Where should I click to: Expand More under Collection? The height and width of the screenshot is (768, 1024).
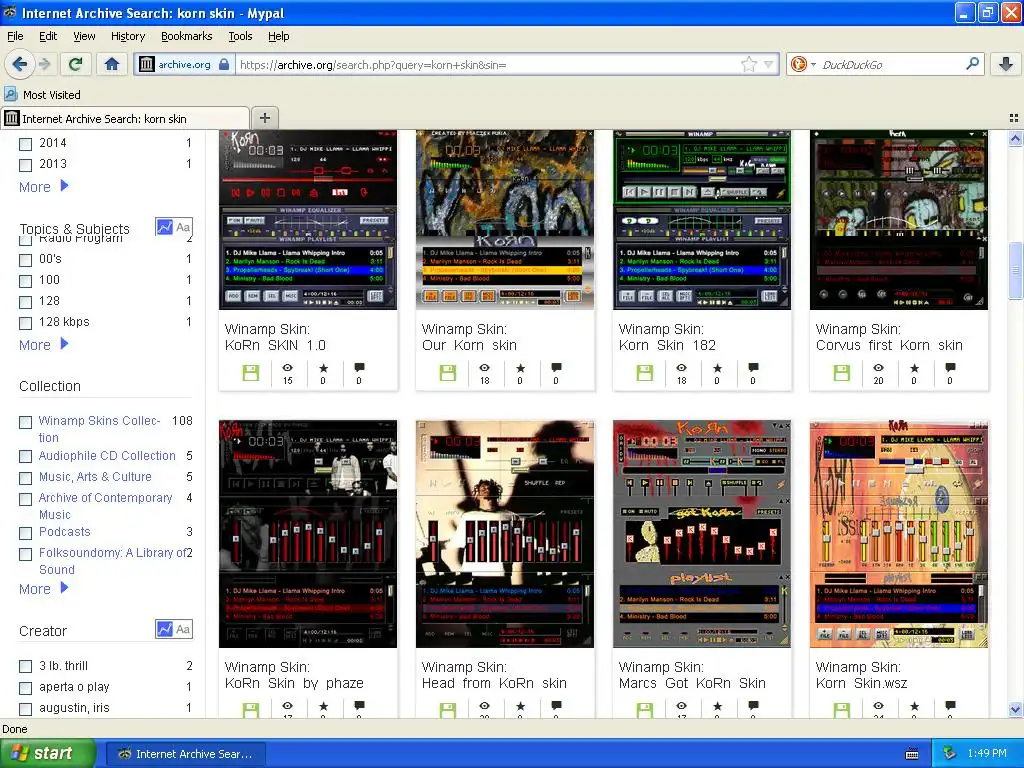click(44, 589)
